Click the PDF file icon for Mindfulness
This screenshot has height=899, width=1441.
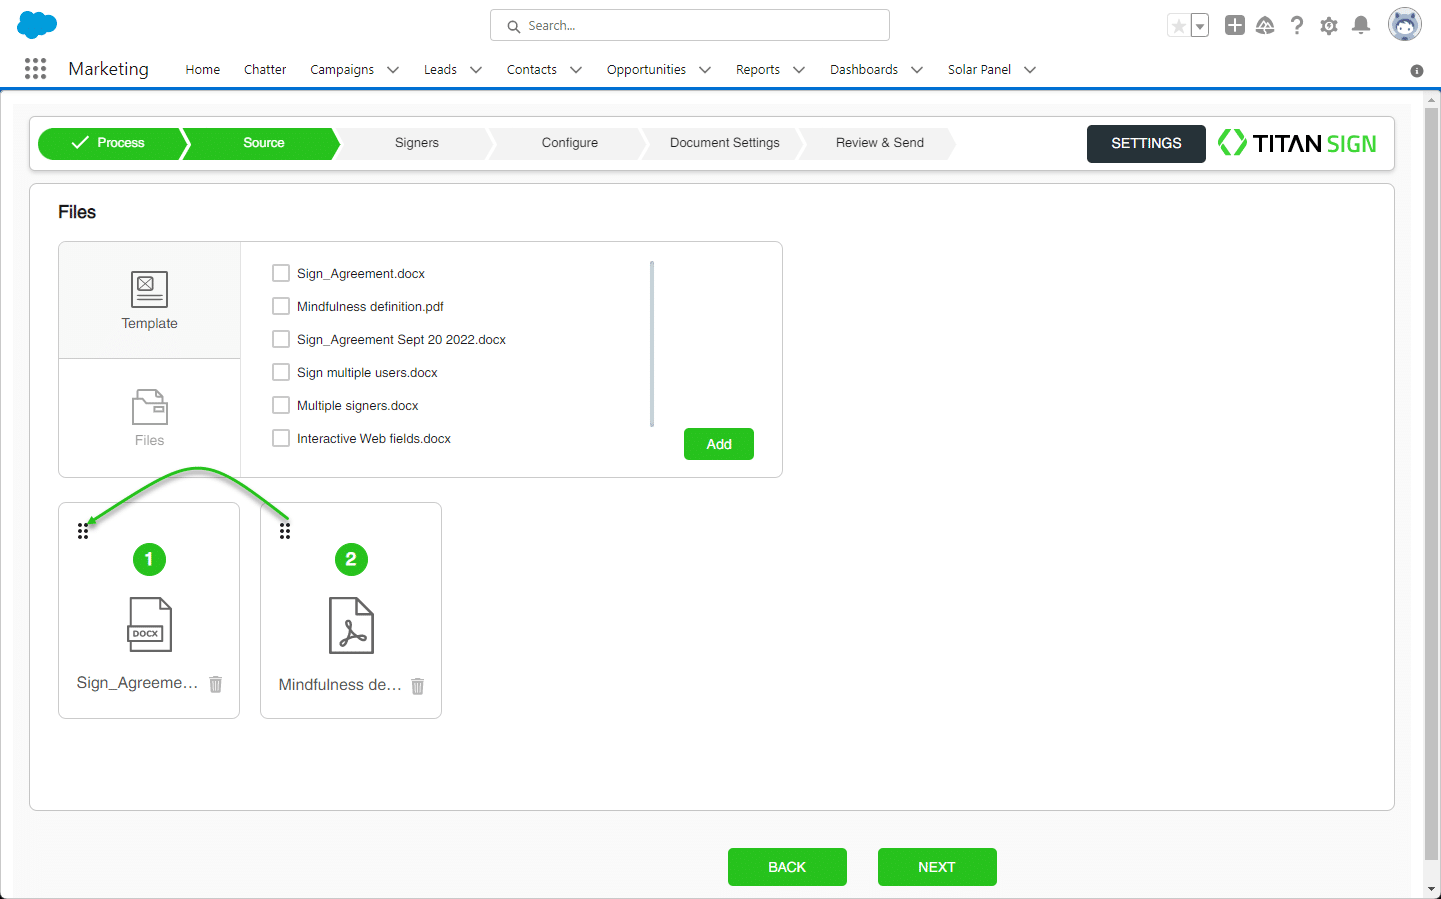(352, 625)
